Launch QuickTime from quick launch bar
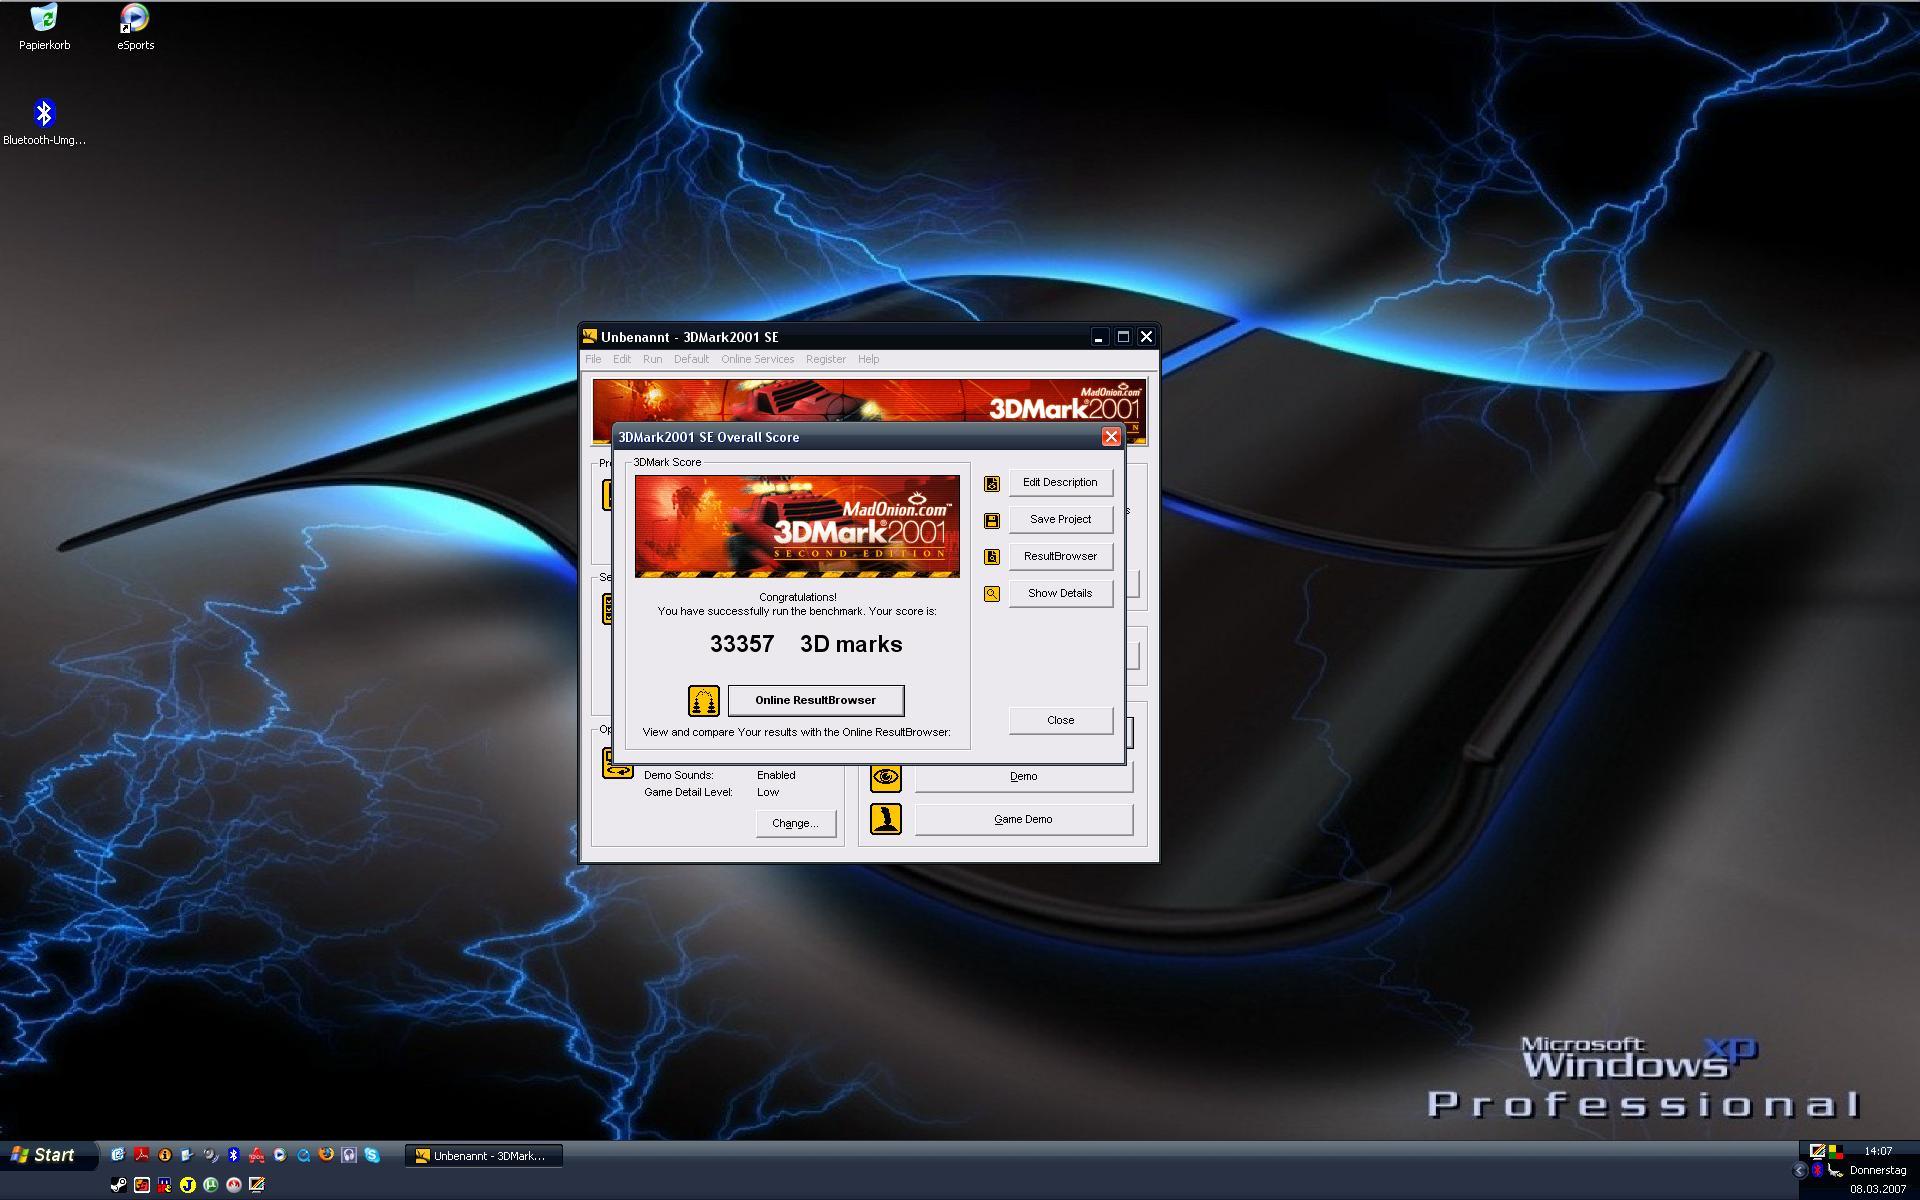The height and width of the screenshot is (1200, 1920). [303, 1155]
